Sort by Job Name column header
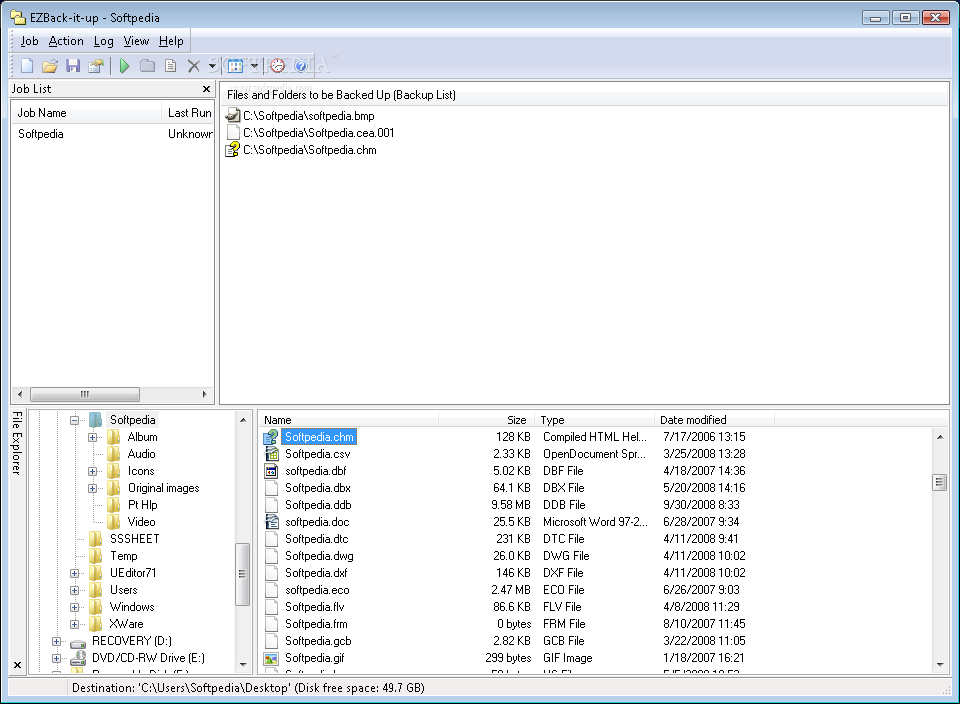Image resolution: width=960 pixels, height=704 pixels. coord(86,113)
